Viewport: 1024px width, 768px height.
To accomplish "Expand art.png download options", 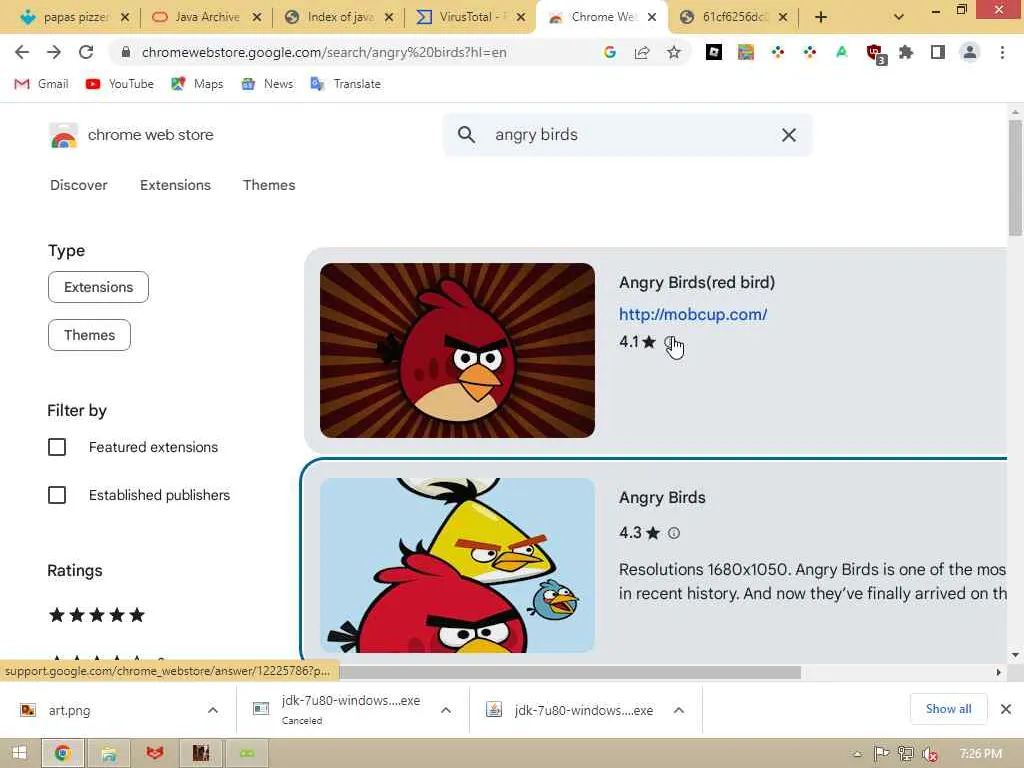I will (213, 710).
